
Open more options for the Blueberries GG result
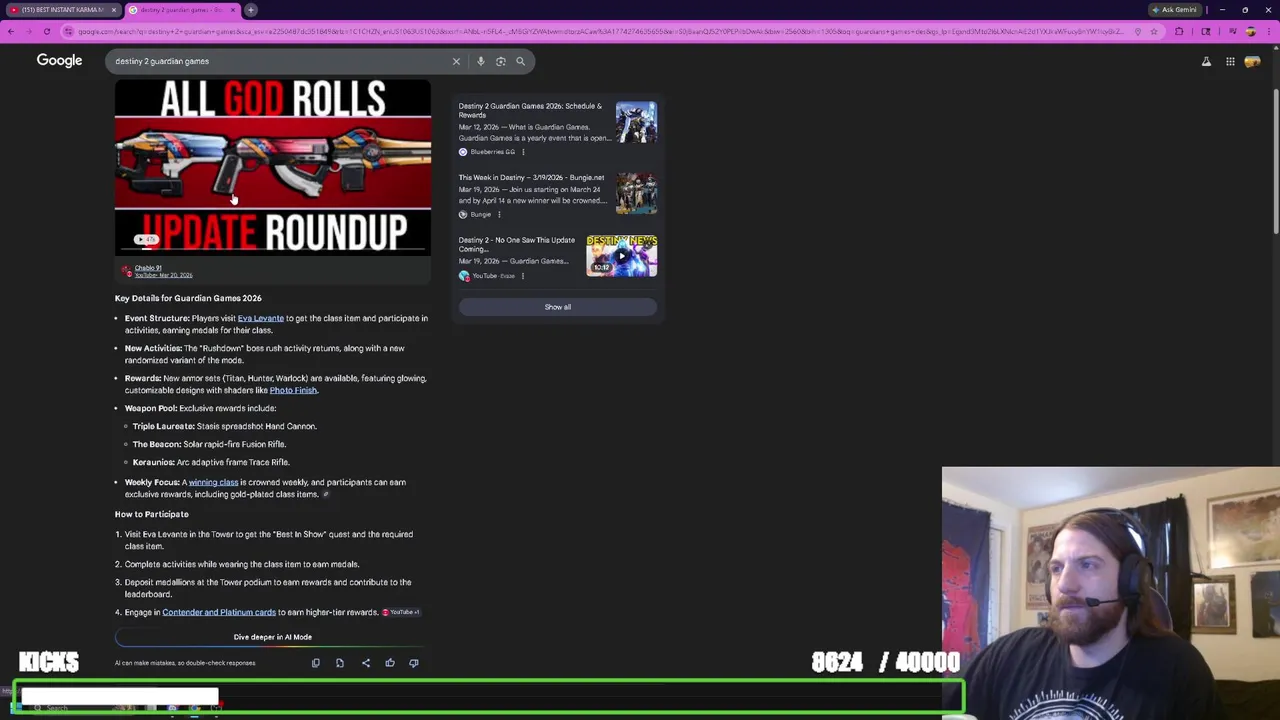pyautogui.click(x=523, y=152)
